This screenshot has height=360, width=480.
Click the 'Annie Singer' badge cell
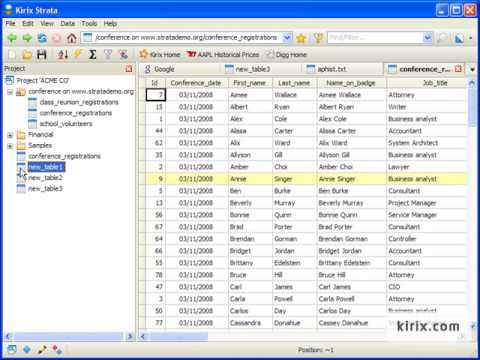pyautogui.click(x=351, y=179)
